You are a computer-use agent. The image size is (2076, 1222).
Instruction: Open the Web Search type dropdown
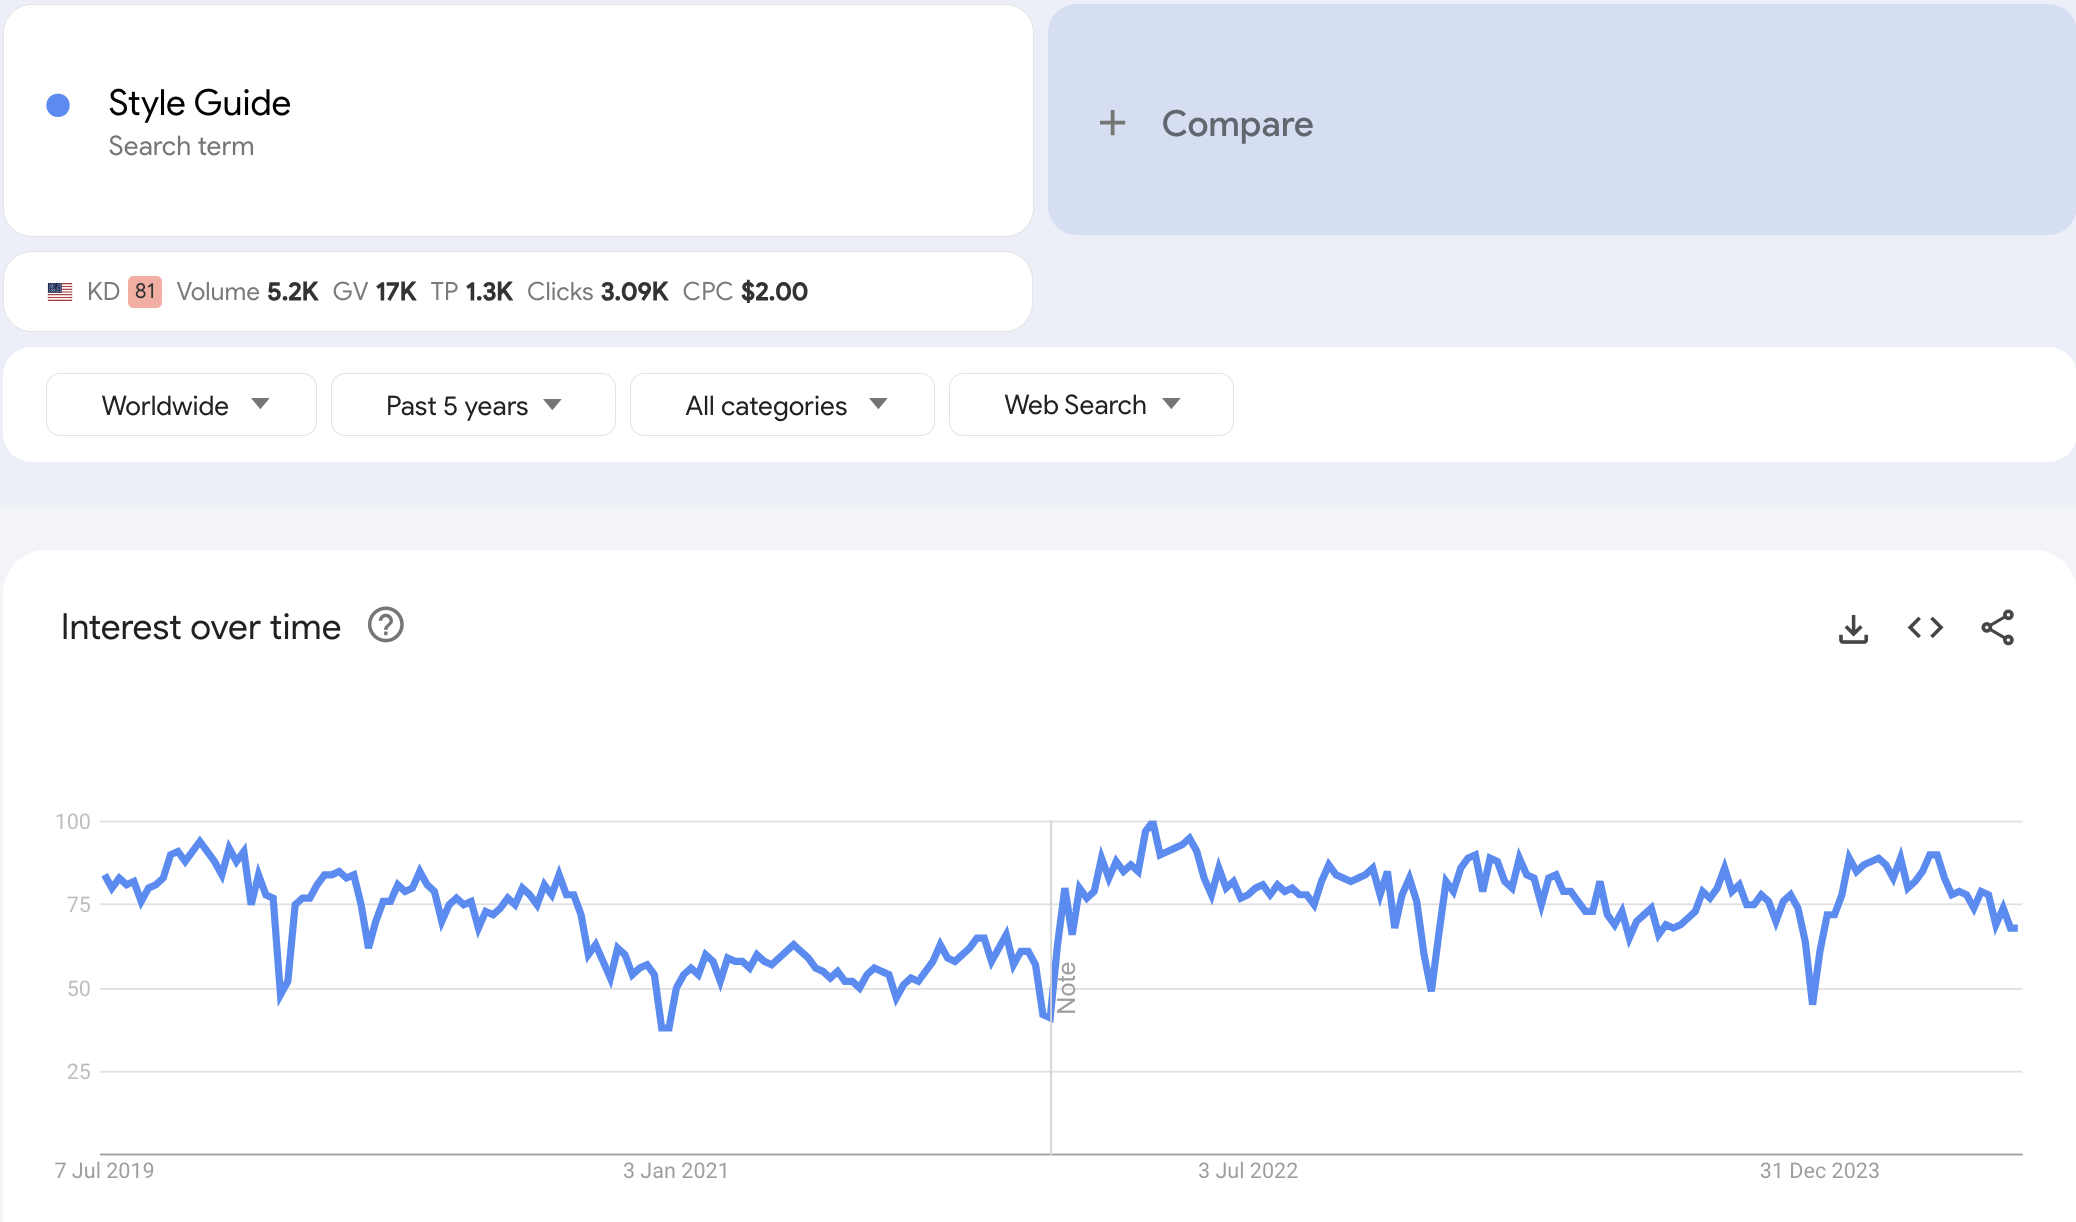pyautogui.click(x=1090, y=405)
